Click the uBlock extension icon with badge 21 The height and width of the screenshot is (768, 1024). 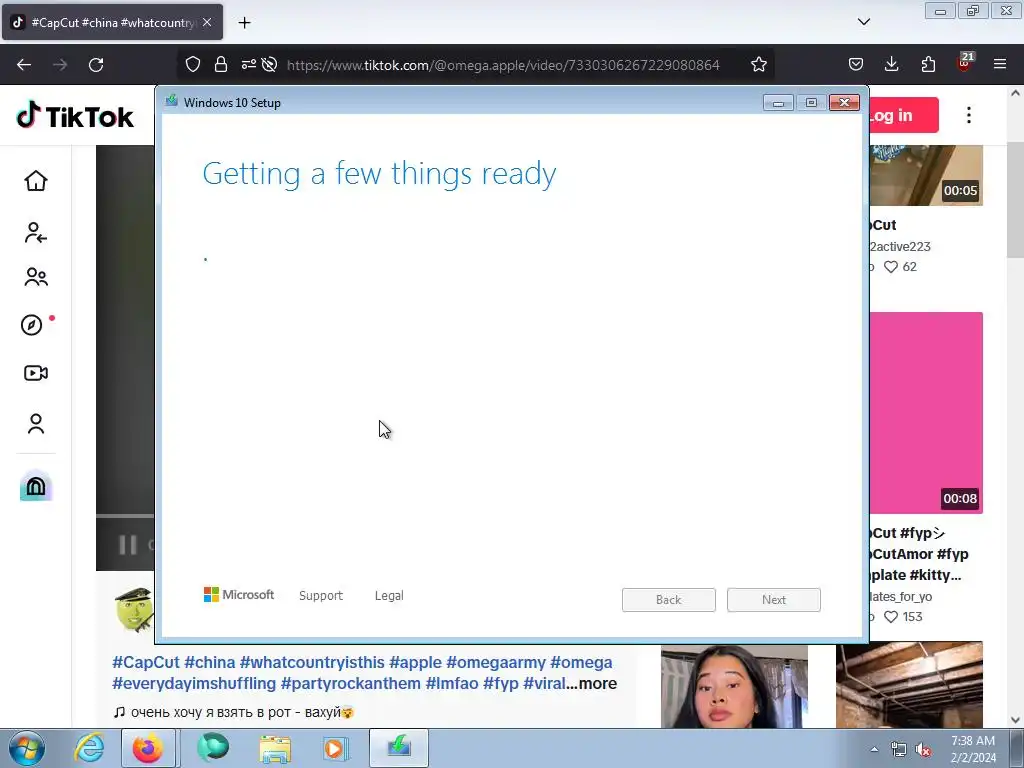point(965,63)
